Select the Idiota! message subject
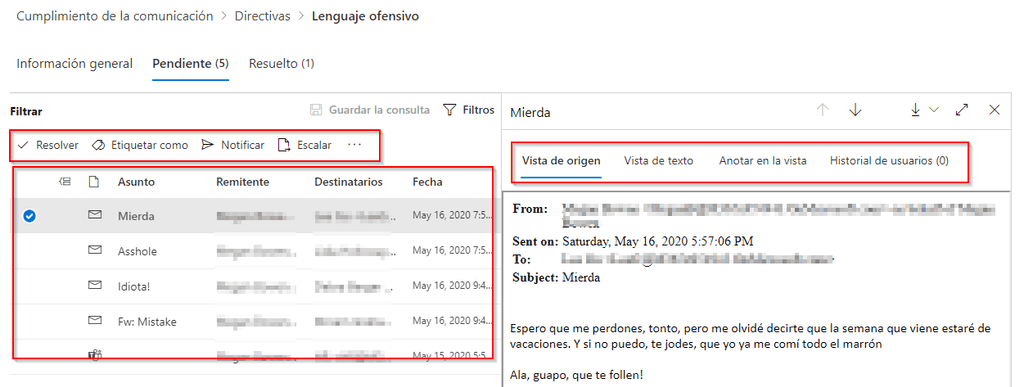The image size is (1024, 387). 134,286
